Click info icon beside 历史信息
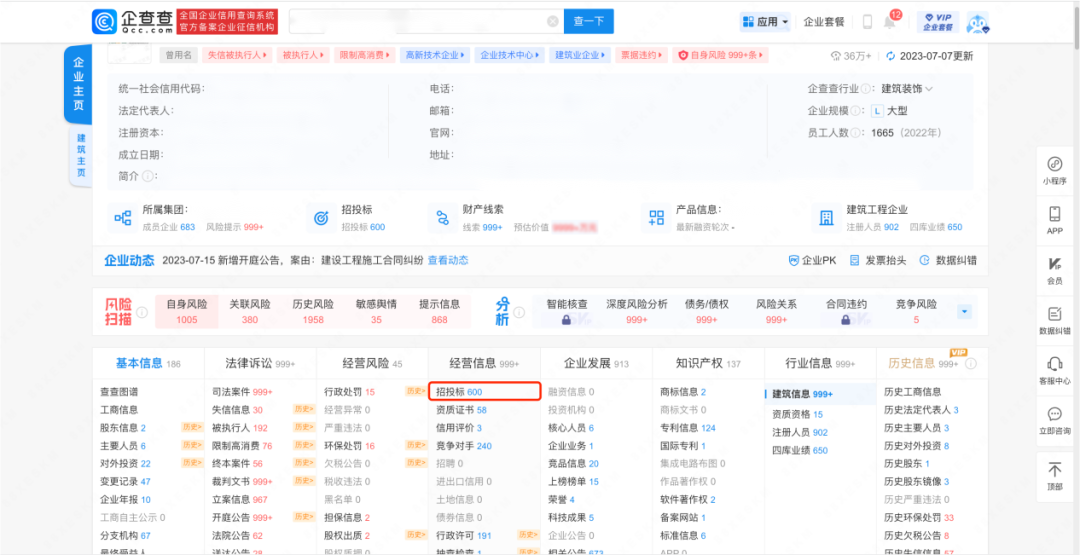Screen dimensions: 1080x555 coord(970,364)
